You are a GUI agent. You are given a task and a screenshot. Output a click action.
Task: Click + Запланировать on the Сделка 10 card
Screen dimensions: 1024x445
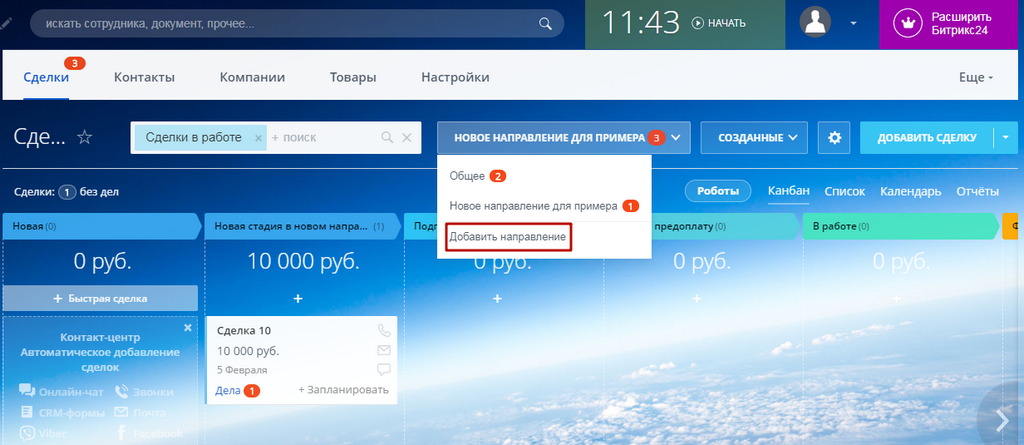point(344,390)
